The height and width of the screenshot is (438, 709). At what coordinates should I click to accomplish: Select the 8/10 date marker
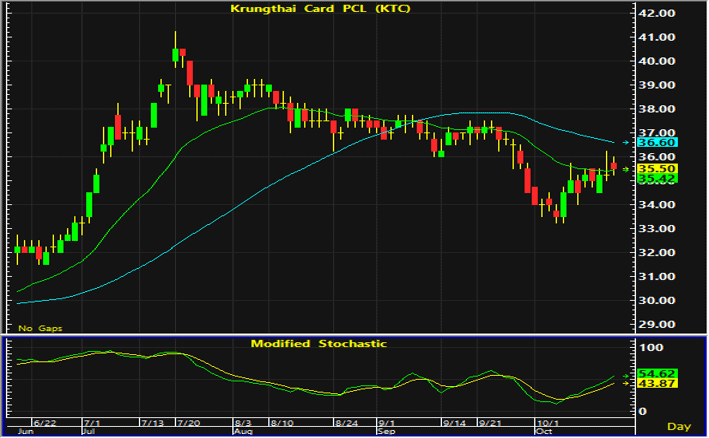pyautogui.click(x=282, y=423)
